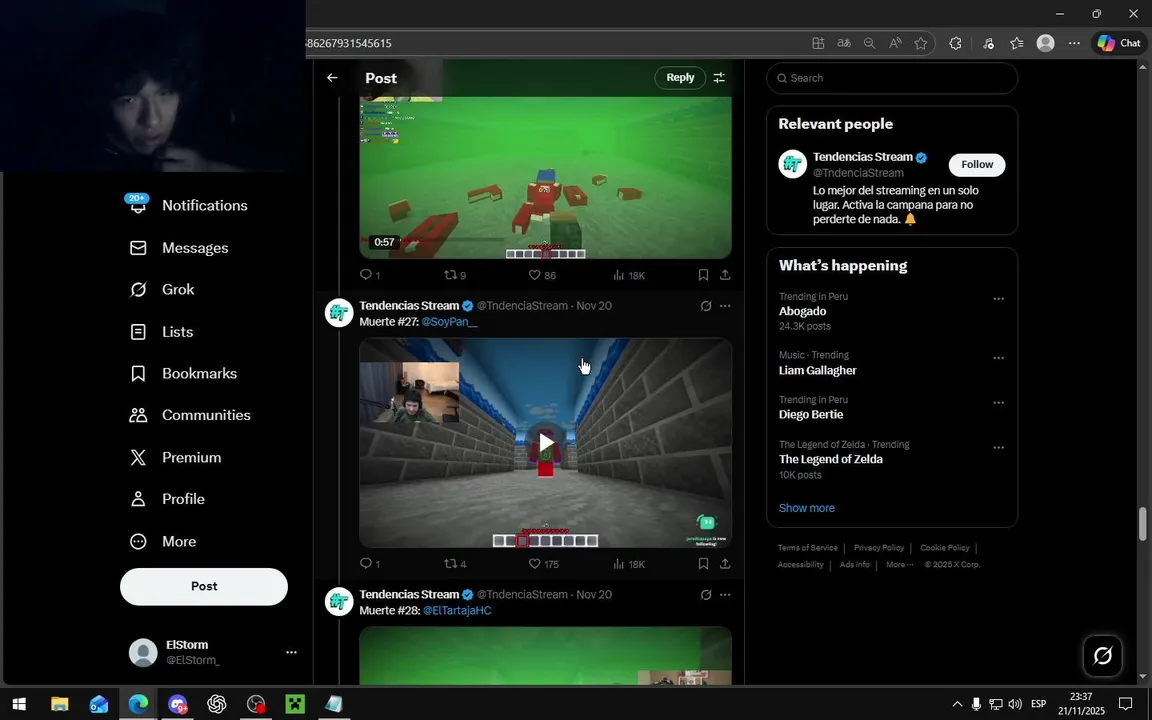1152x720 pixels.
Task: Click the Reply button in the header
Action: [x=680, y=77]
